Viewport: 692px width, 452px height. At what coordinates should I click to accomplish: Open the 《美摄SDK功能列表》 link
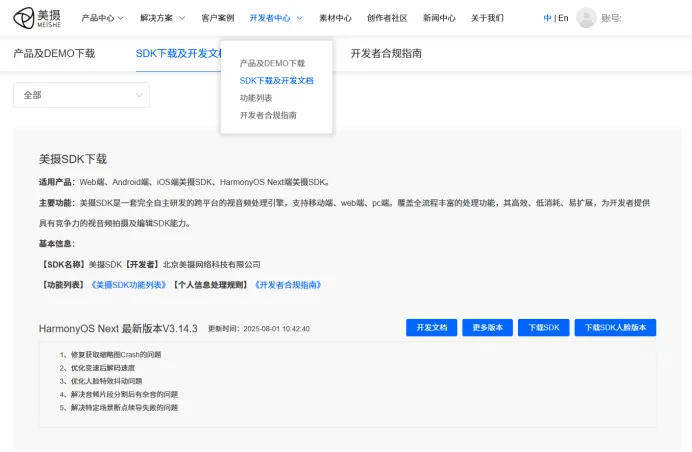coord(128,284)
